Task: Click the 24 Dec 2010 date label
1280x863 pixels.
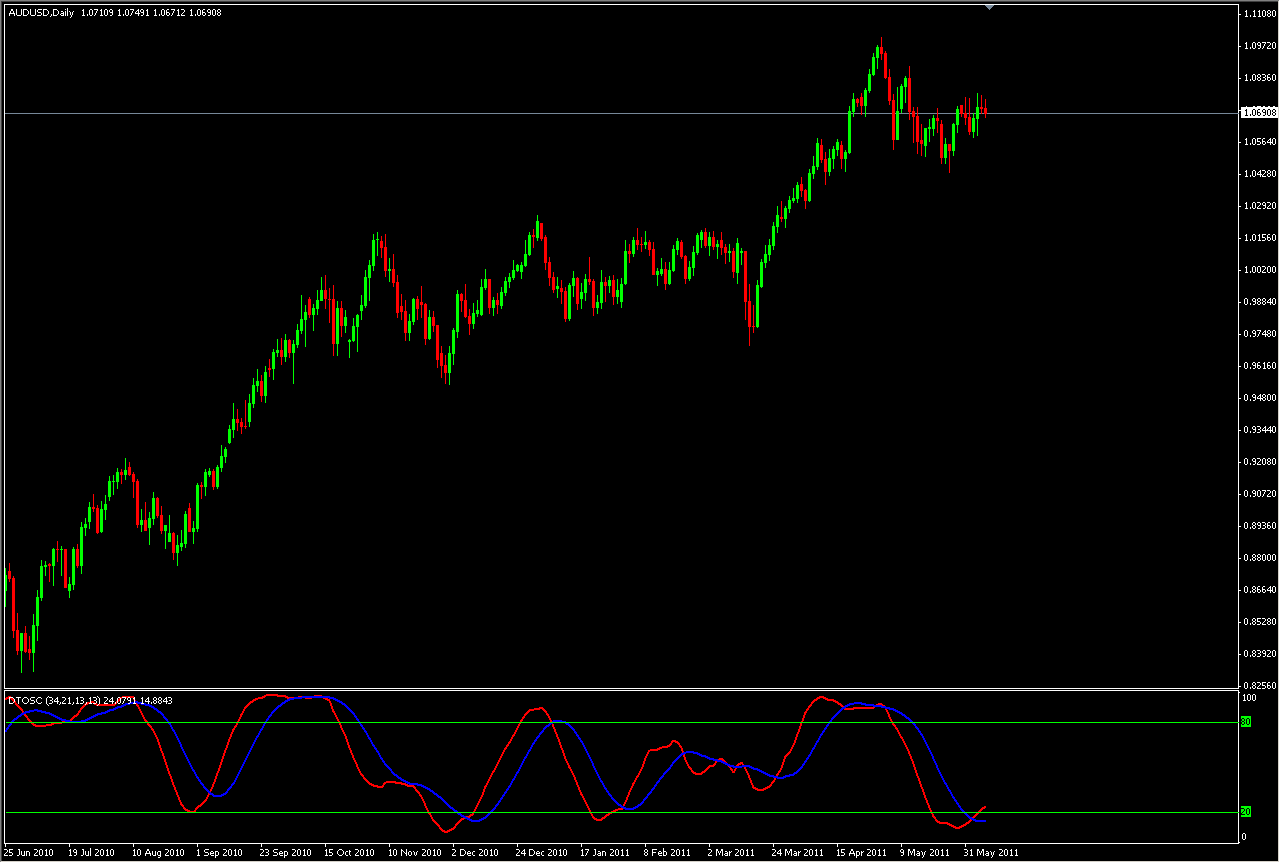Action: (x=541, y=853)
